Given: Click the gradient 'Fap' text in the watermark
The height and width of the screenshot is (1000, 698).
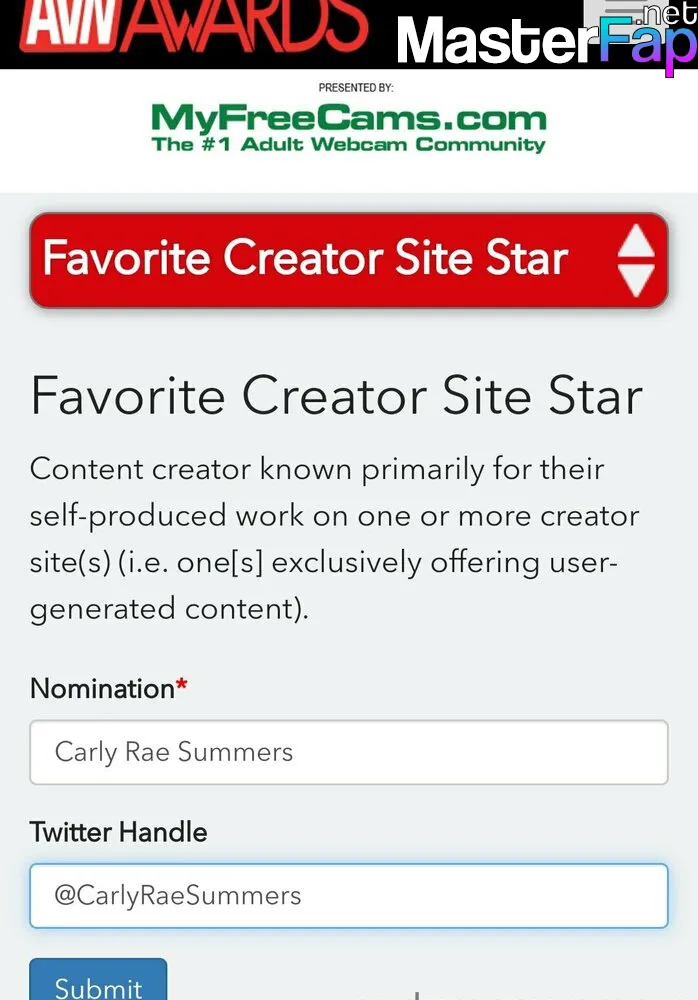Looking at the screenshot, I should 648,43.
